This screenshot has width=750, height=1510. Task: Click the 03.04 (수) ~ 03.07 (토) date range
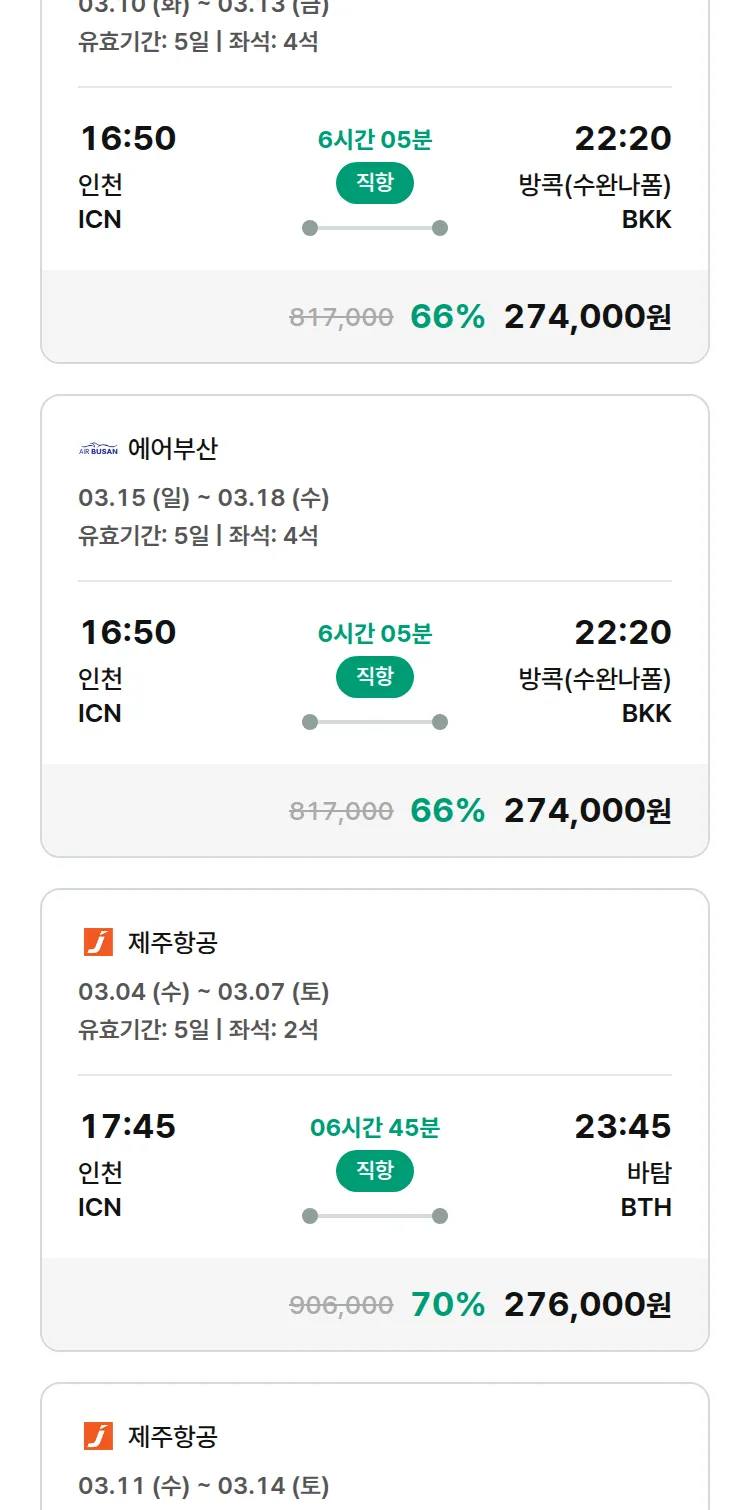coord(204,992)
